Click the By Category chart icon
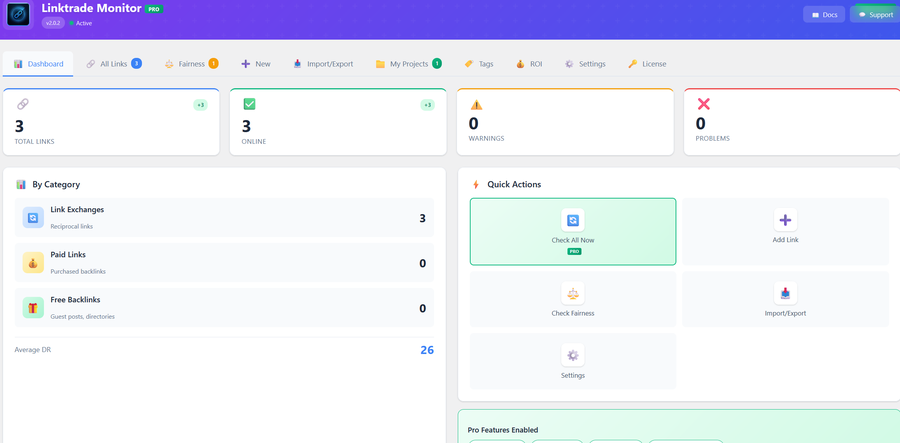Screen dimensions: 900x443 tap(21, 185)
